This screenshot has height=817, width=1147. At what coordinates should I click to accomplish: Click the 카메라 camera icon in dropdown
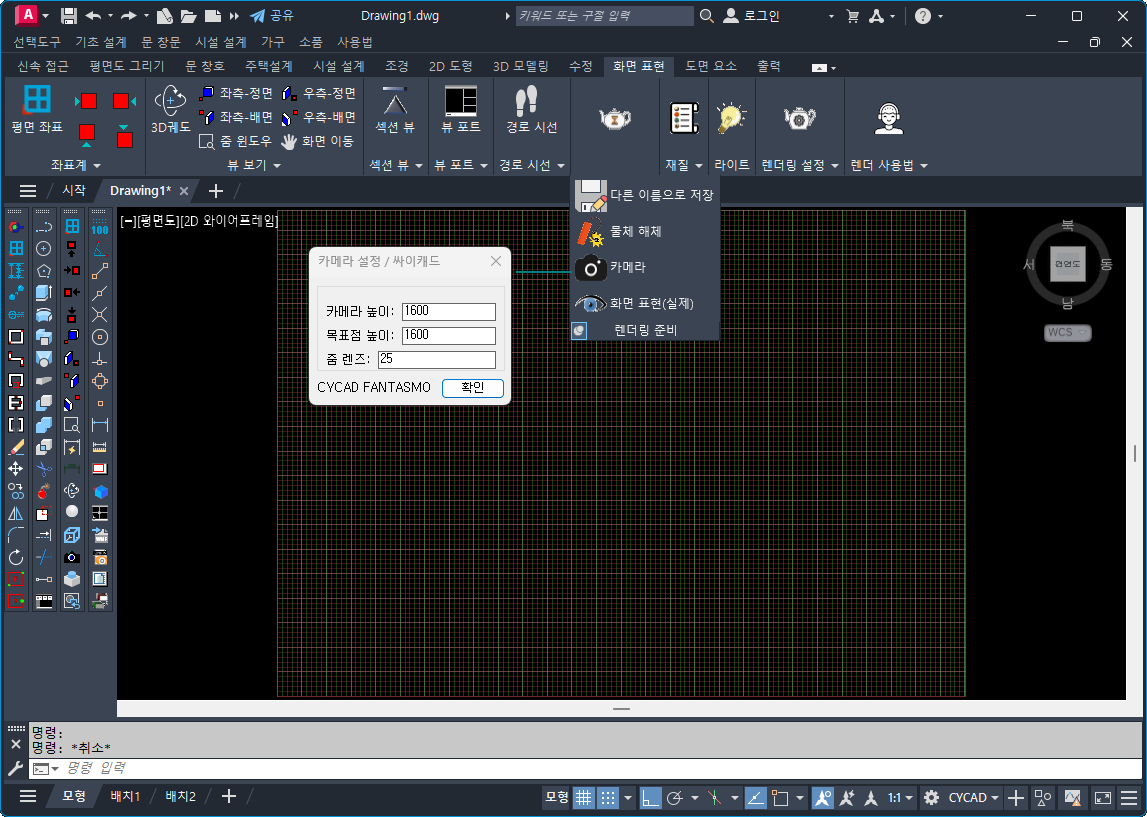[591, 268]
